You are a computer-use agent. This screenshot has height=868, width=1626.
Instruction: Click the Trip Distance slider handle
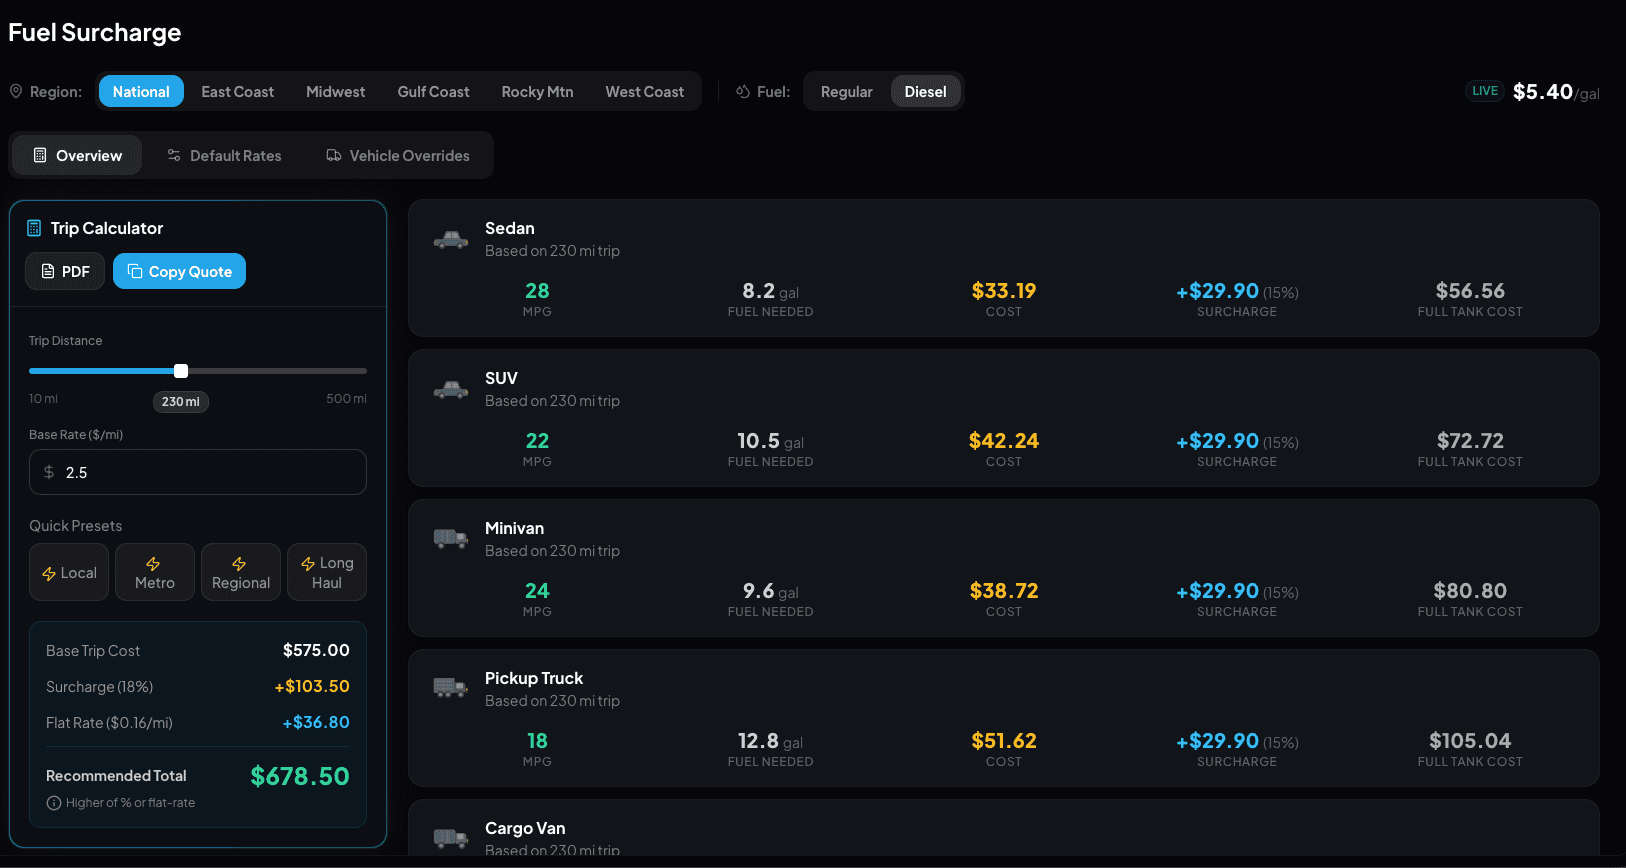[x=181, y=371]
